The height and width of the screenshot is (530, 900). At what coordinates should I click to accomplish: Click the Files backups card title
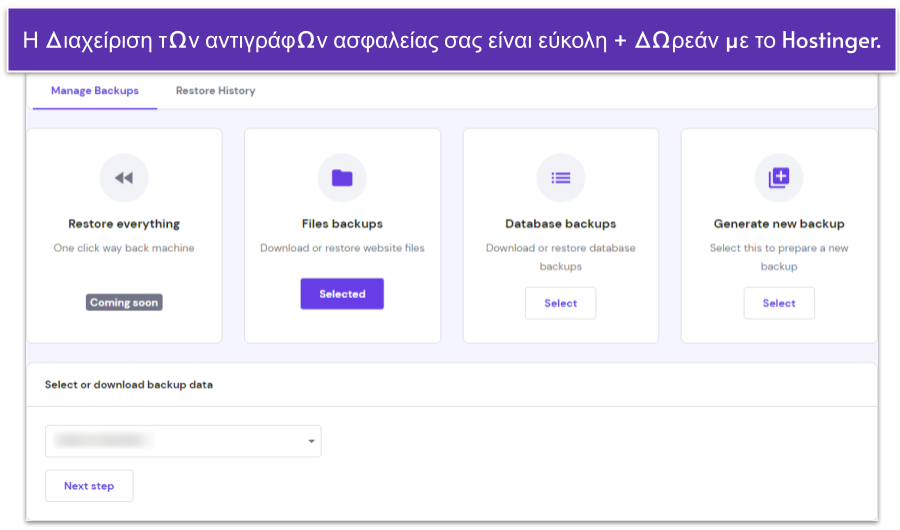[342, 224]
